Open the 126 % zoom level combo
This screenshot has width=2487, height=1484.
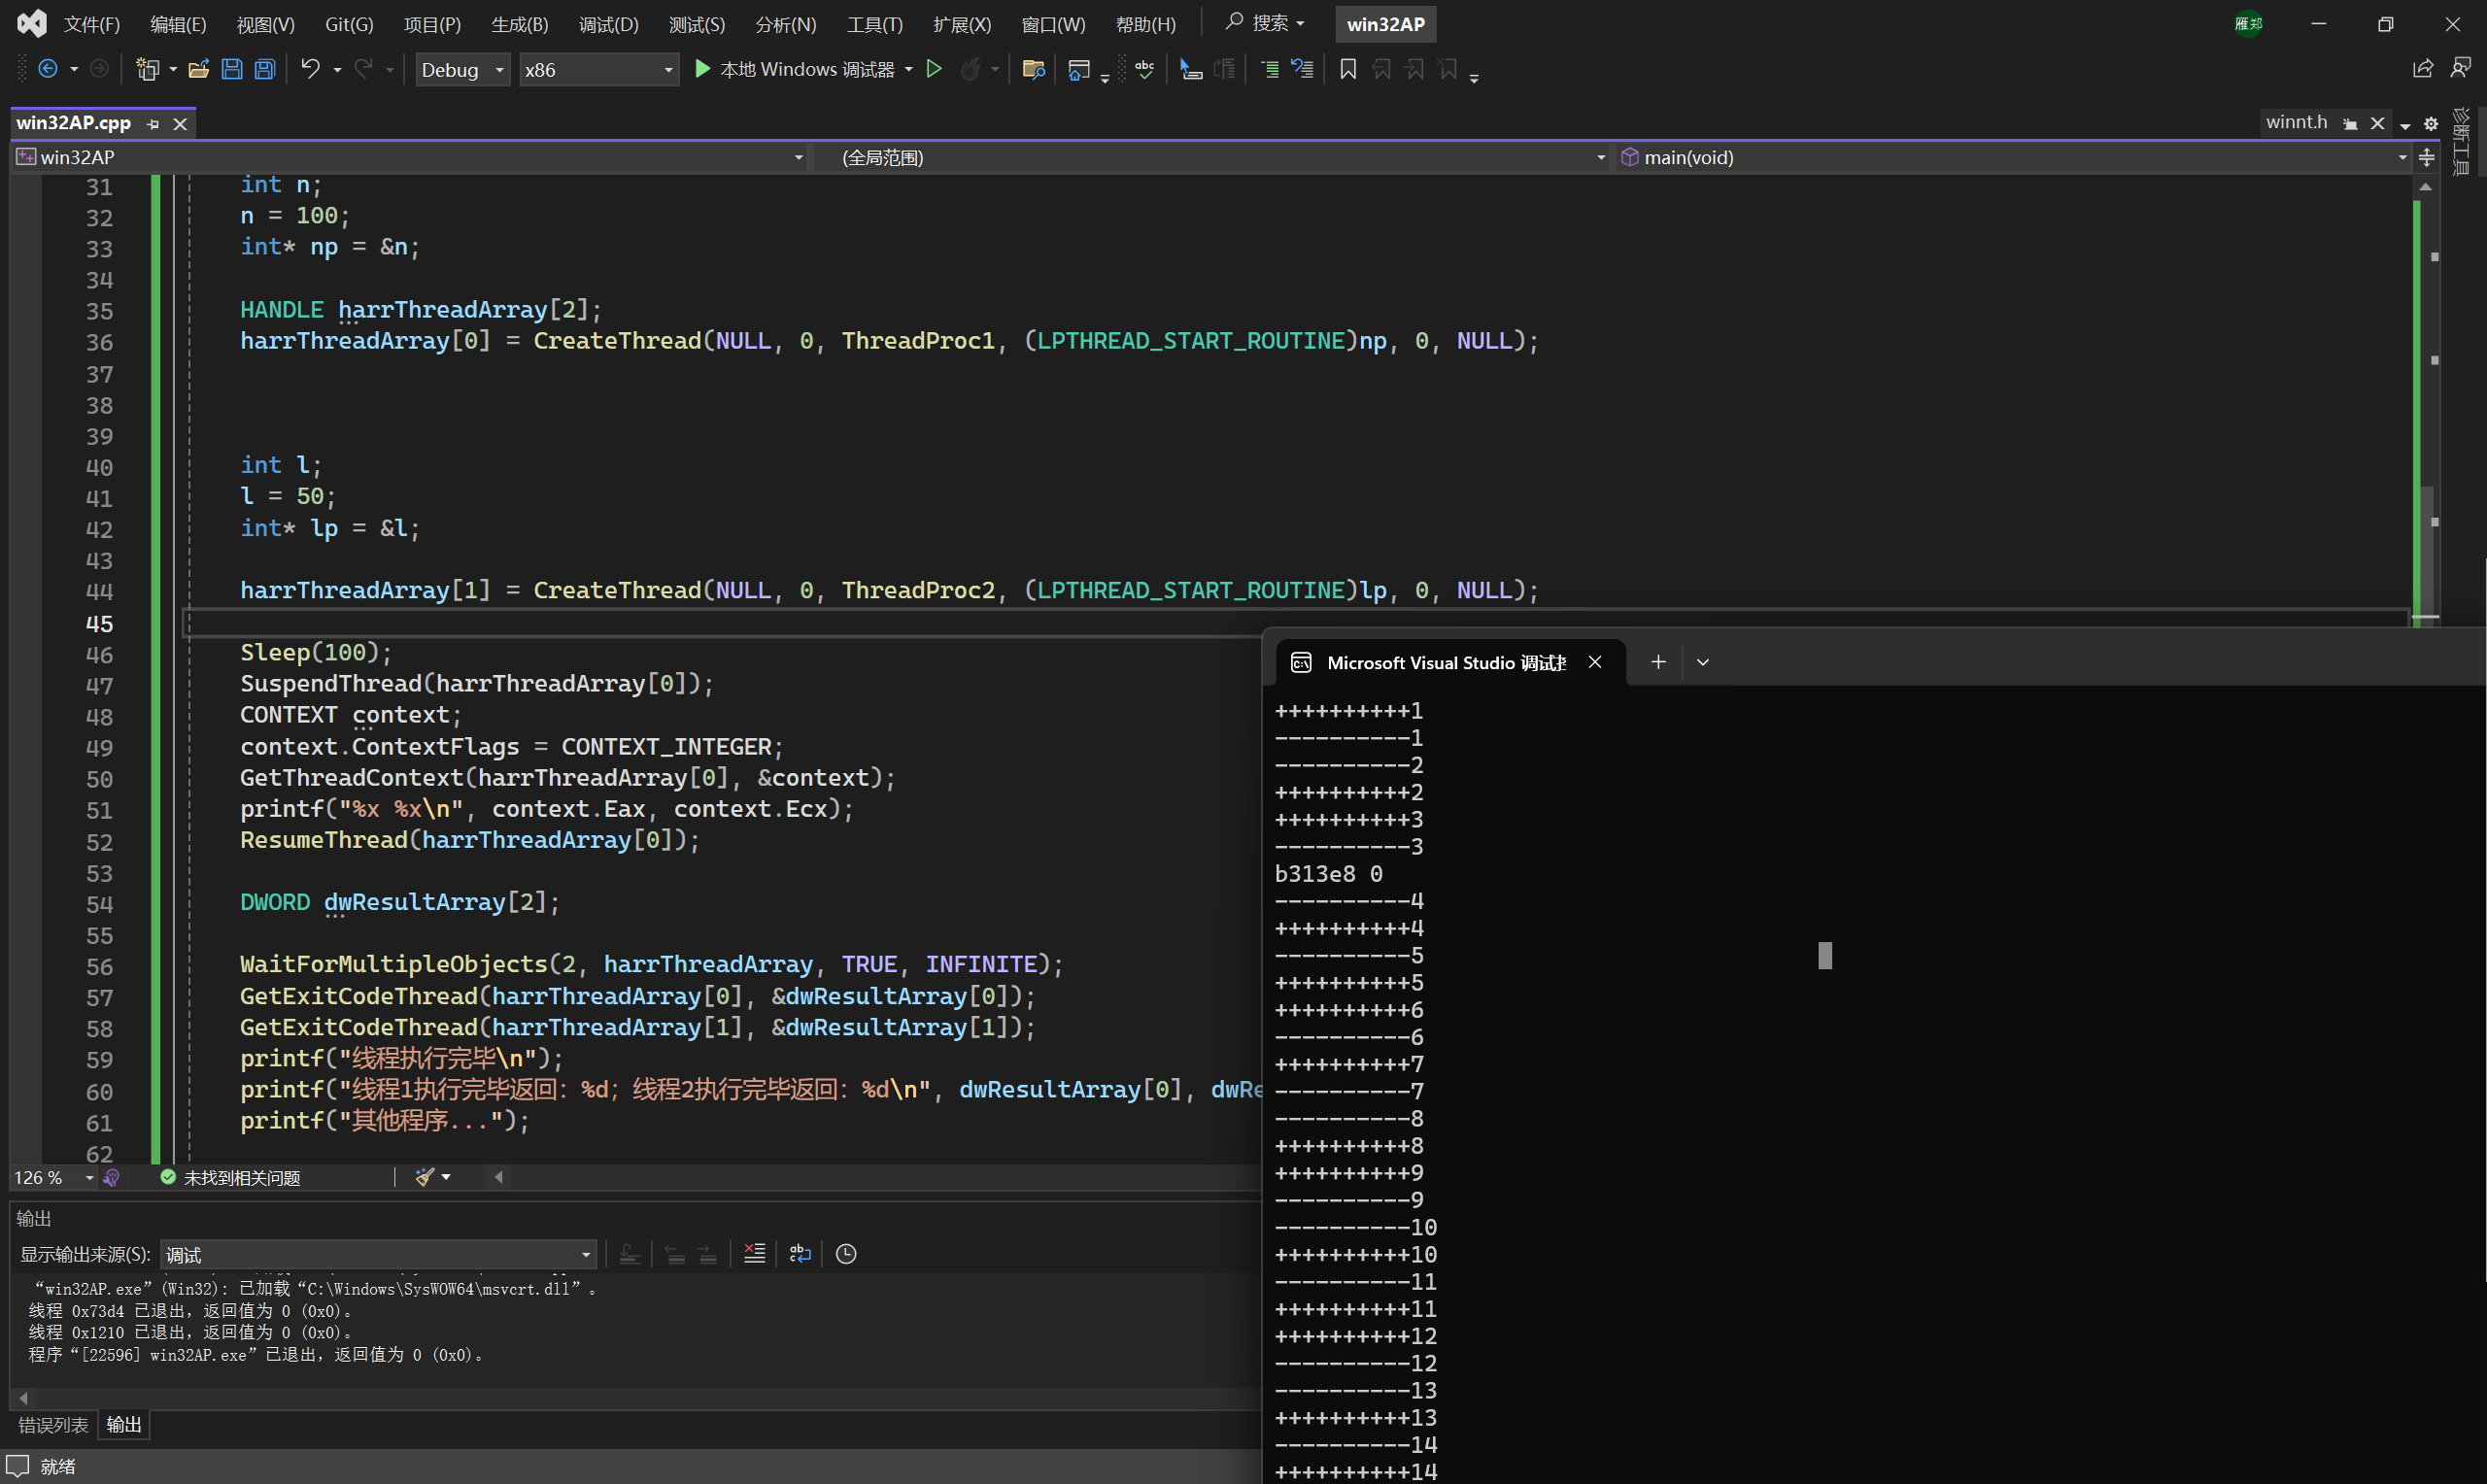click(x=53, y=1177)
